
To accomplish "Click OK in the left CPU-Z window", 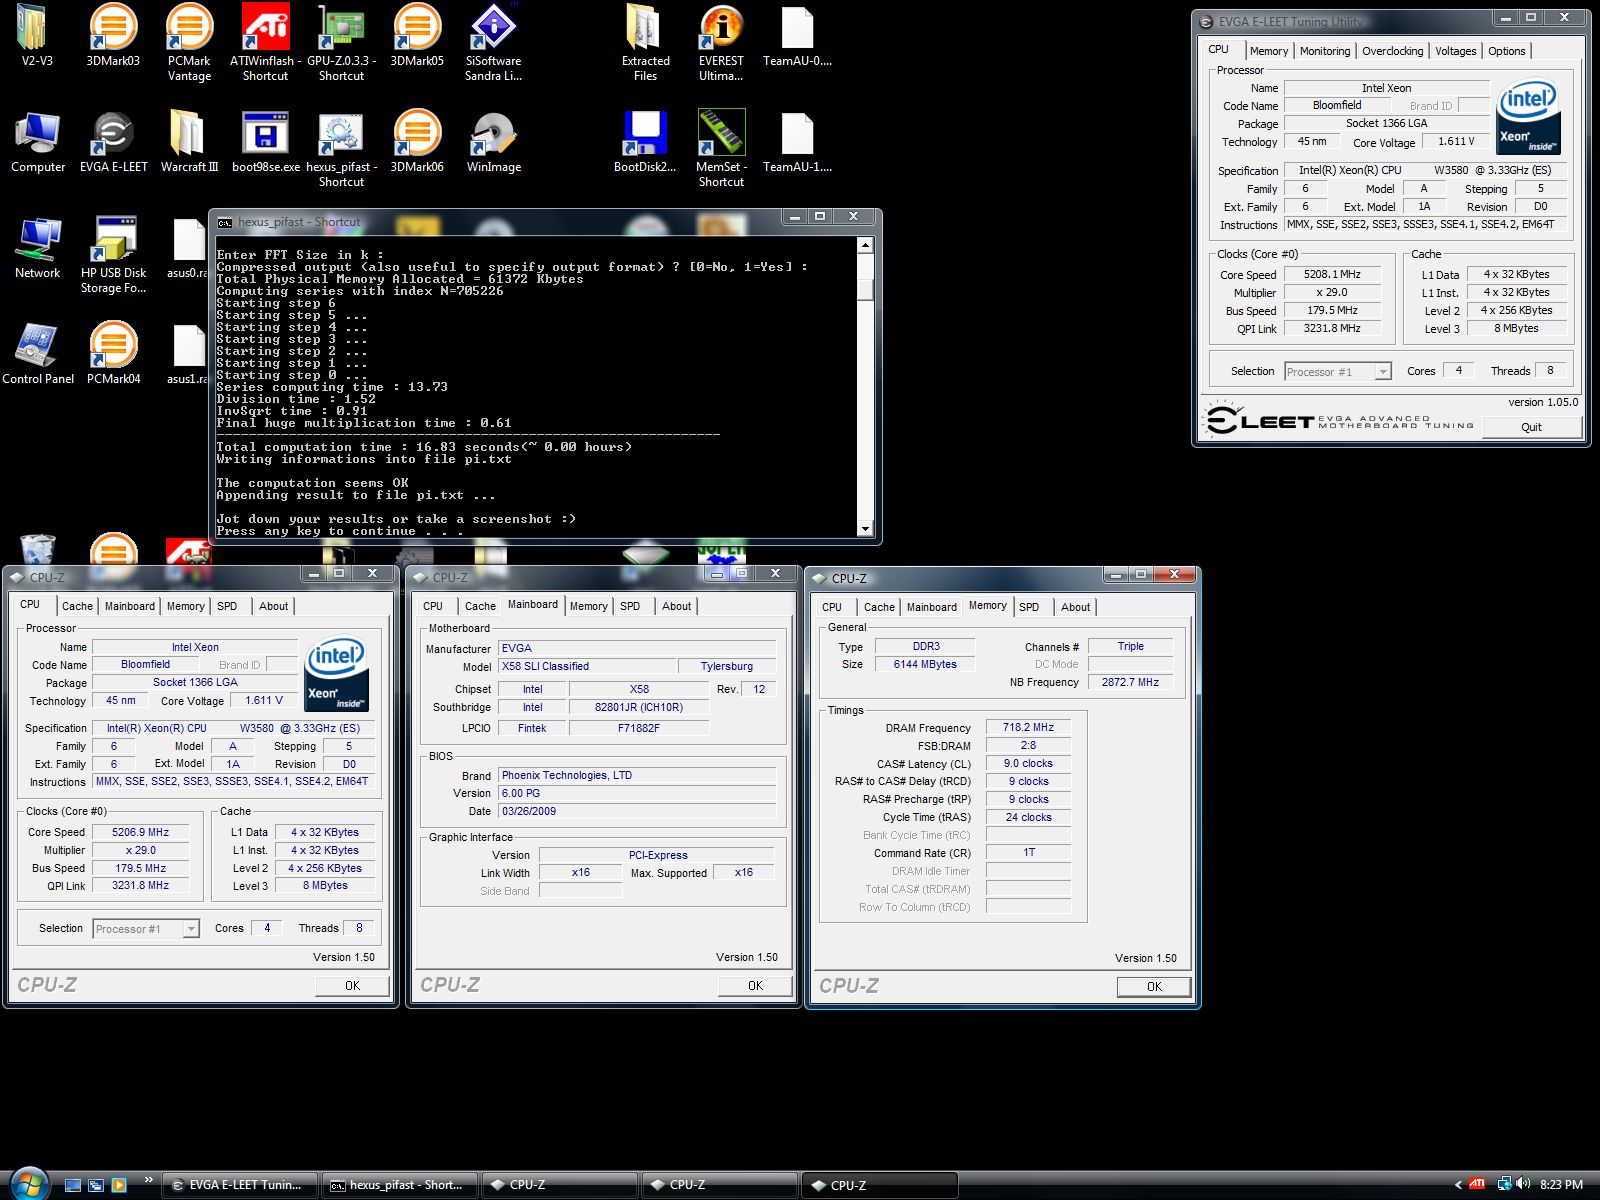I will [x=352, y=986].
